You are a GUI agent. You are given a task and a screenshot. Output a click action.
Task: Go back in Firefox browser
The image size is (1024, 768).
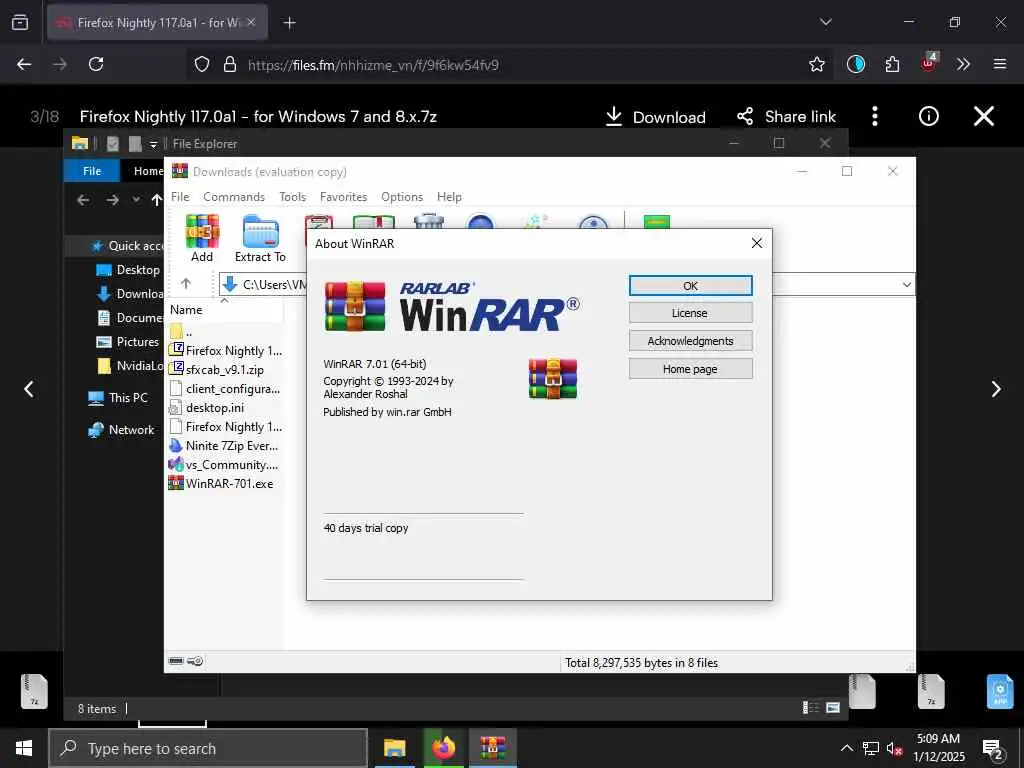pos(24,64)
